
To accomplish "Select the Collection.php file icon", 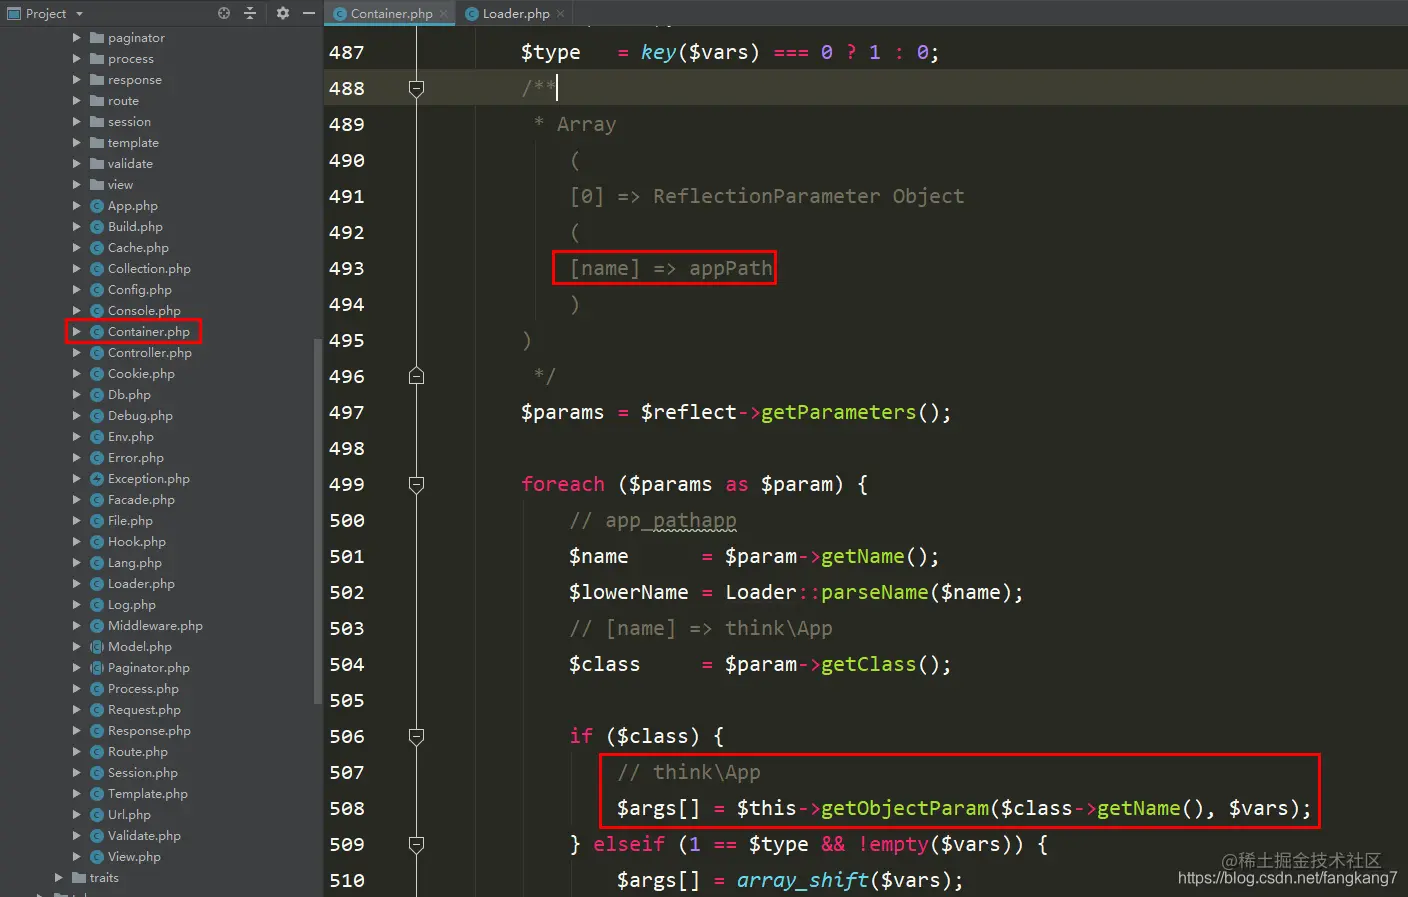I will [97, 269].
